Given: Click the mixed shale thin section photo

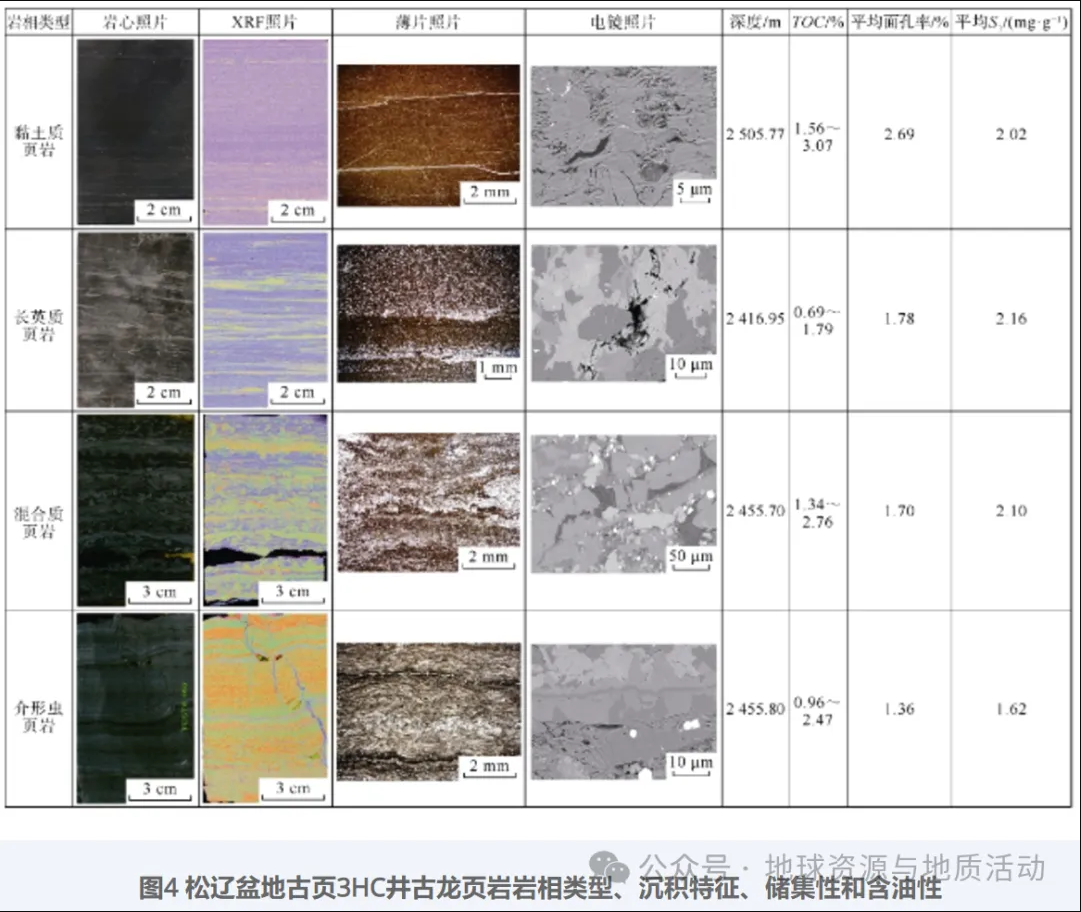Looking at the screenshot, I should (428, 502).
